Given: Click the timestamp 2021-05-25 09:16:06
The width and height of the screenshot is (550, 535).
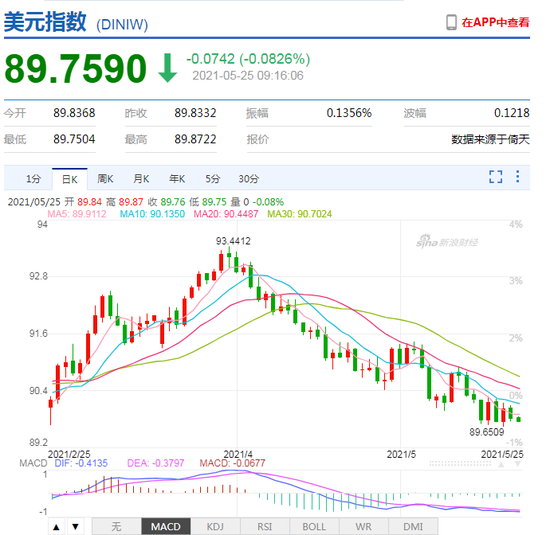Looking at the screenshot, I should [x=248, y=76].
